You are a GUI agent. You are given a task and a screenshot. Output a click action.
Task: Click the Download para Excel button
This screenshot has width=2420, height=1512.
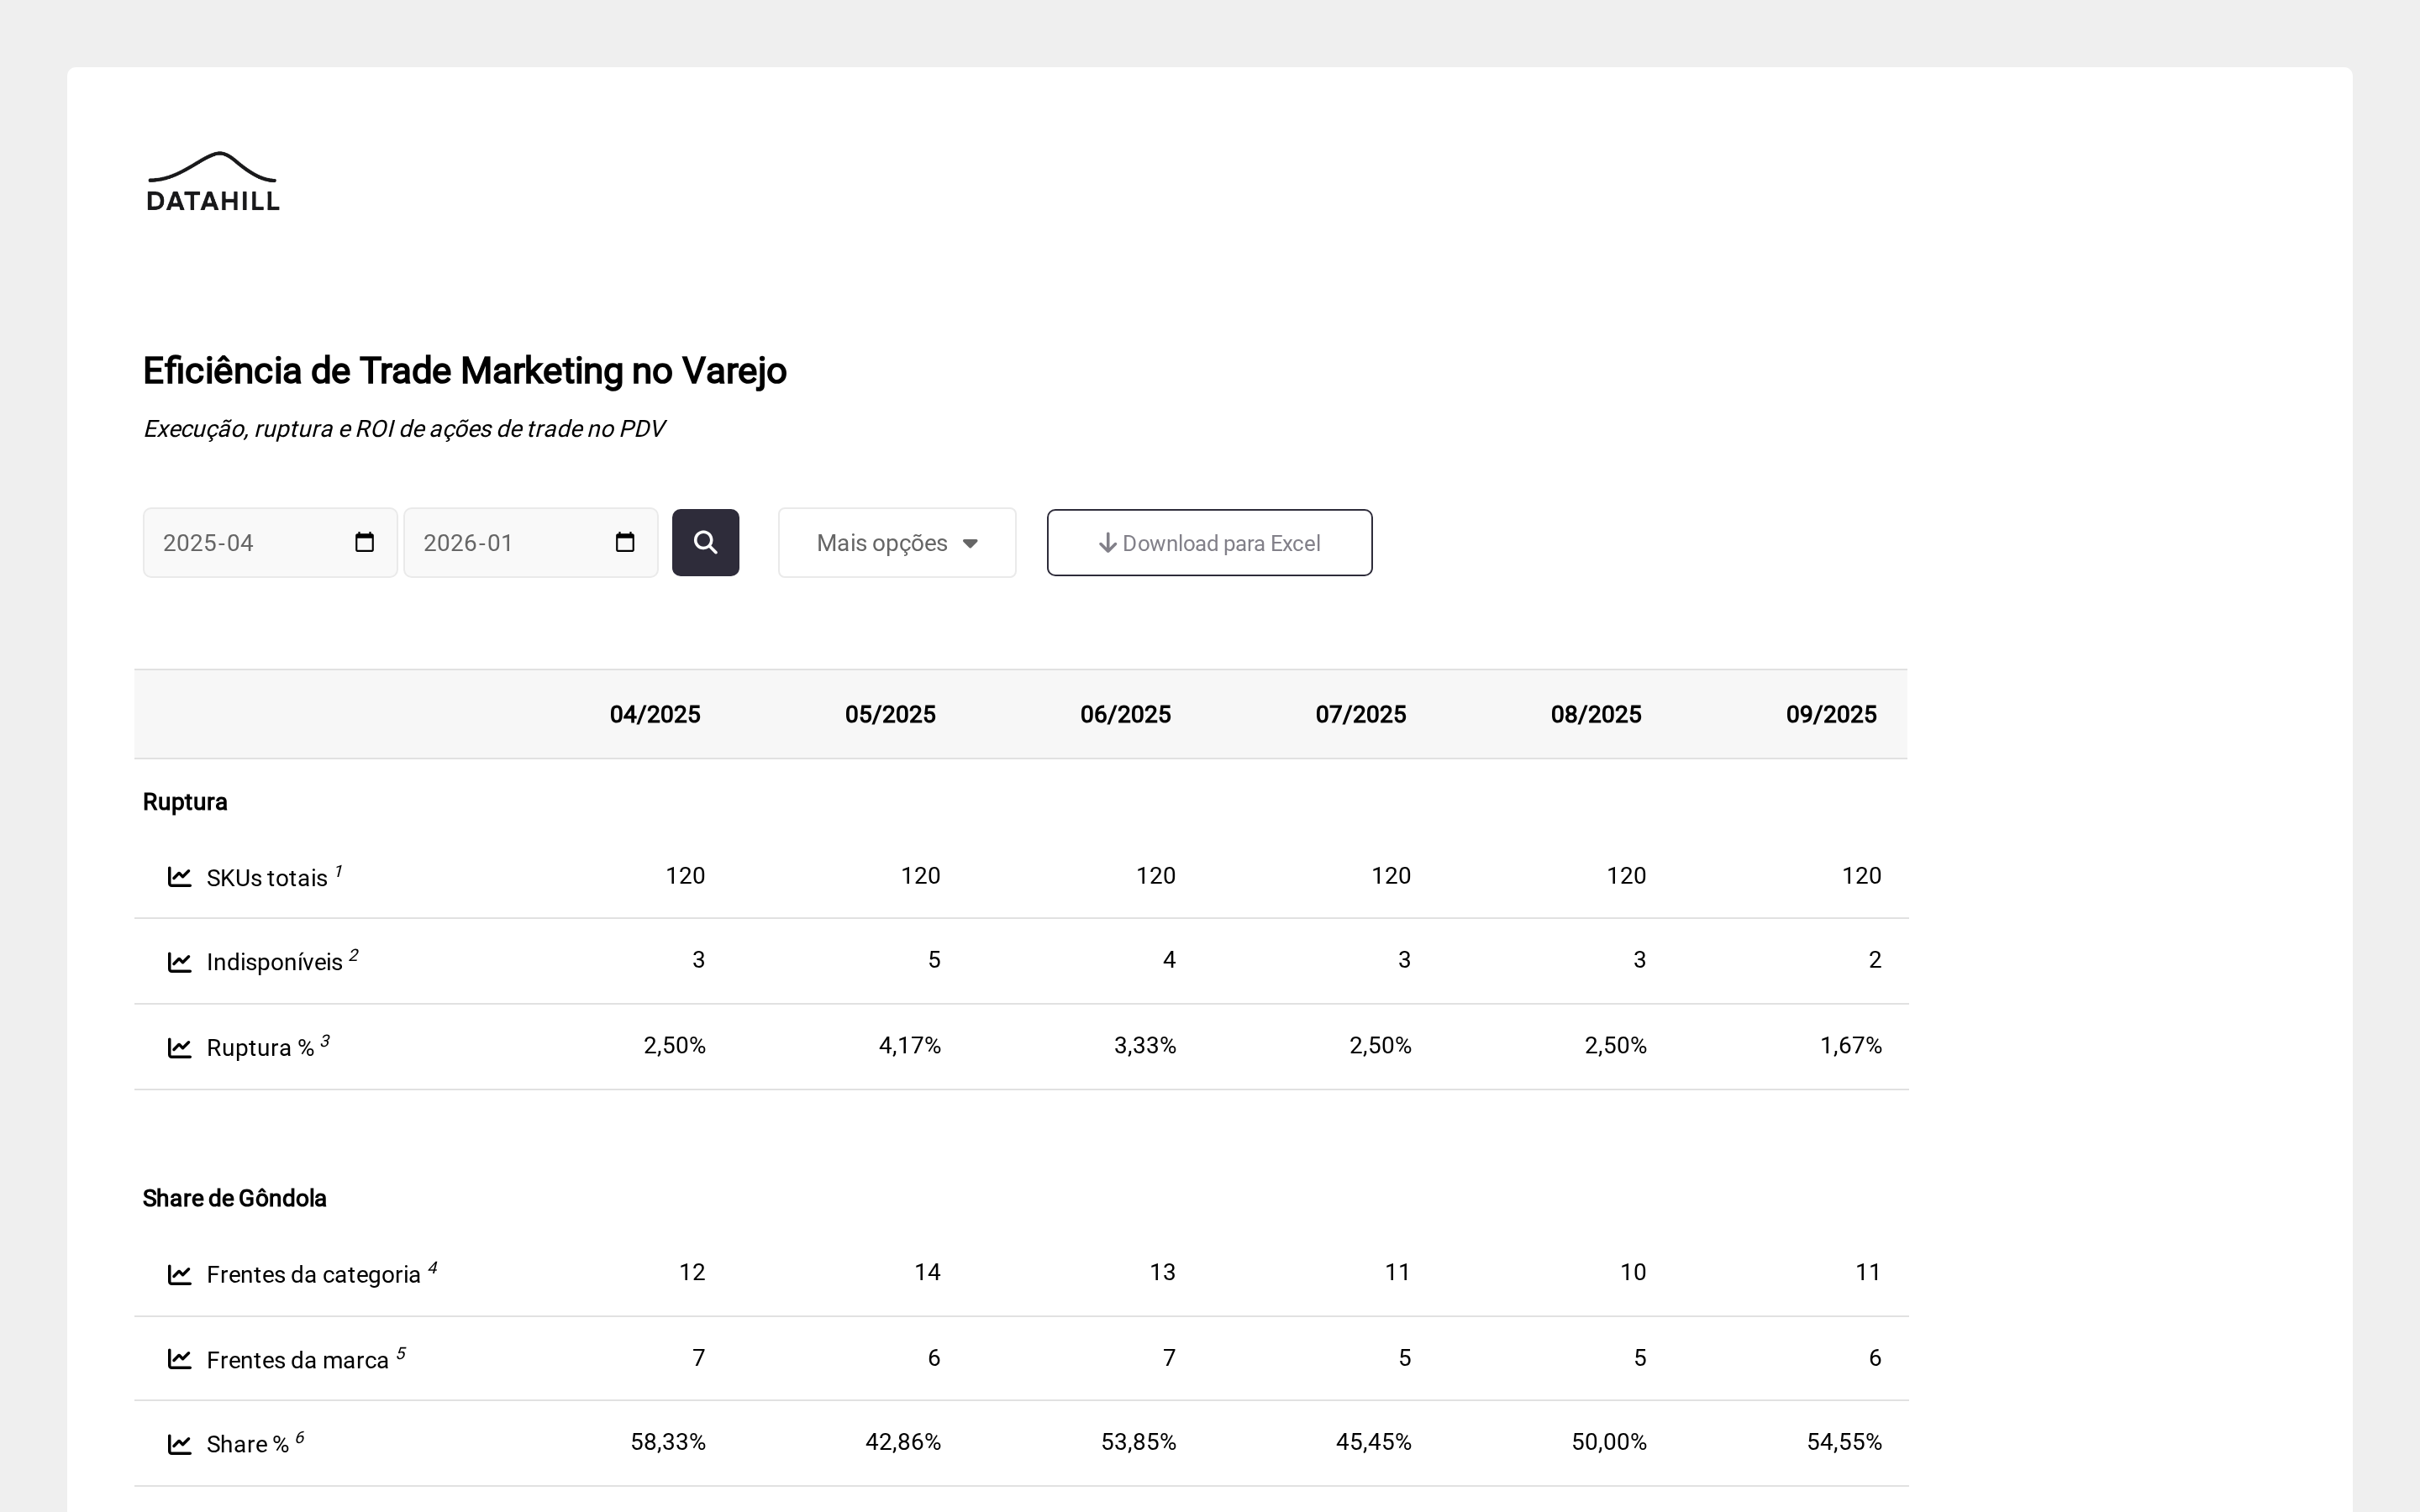point(1209,543)
